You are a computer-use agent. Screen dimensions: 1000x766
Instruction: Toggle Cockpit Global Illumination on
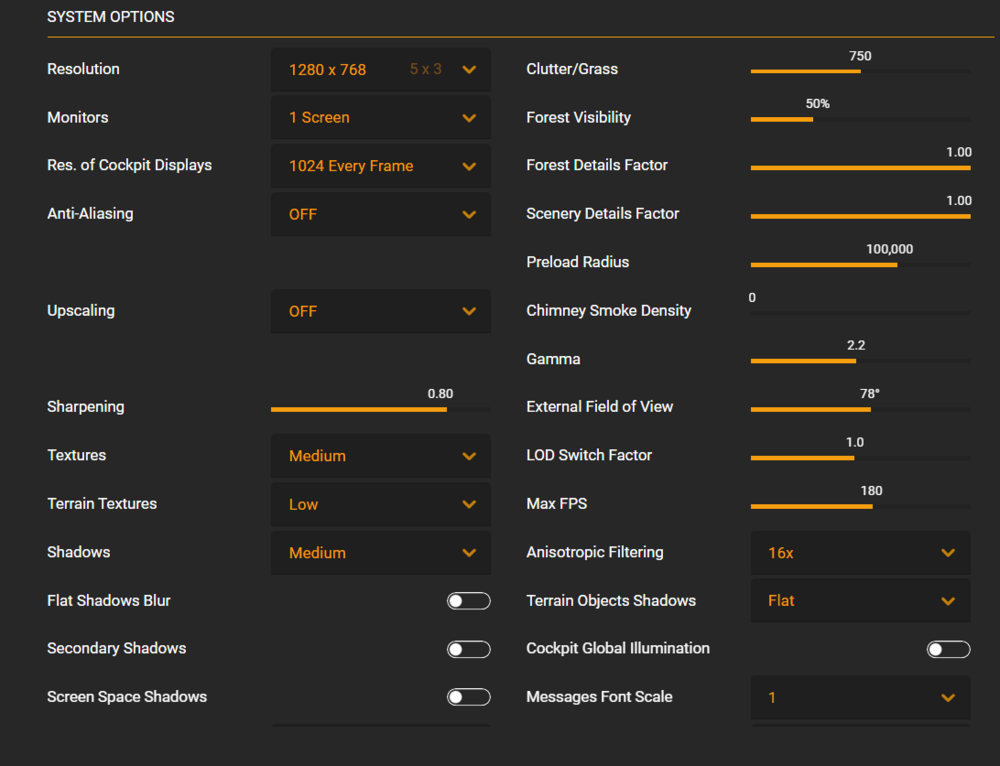948,649
